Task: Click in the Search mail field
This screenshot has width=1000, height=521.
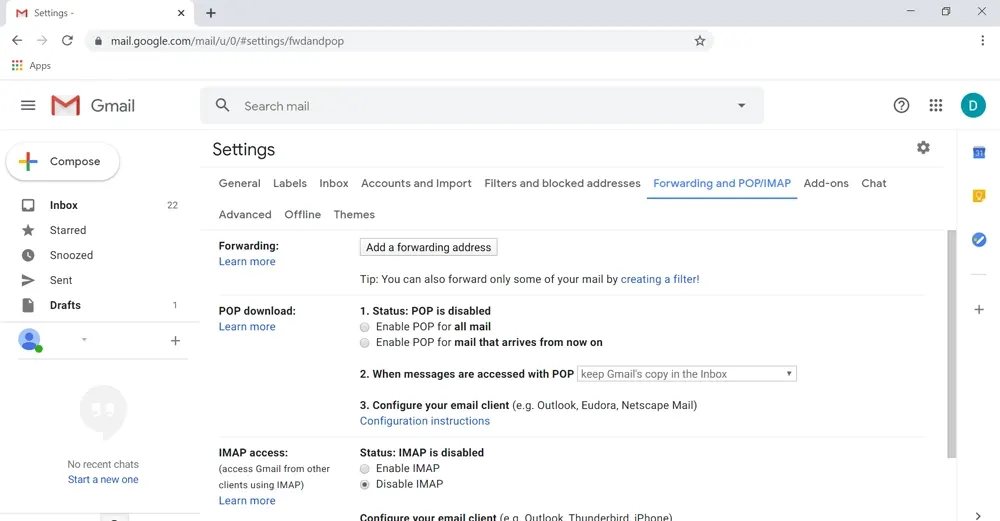Action: 482,106
